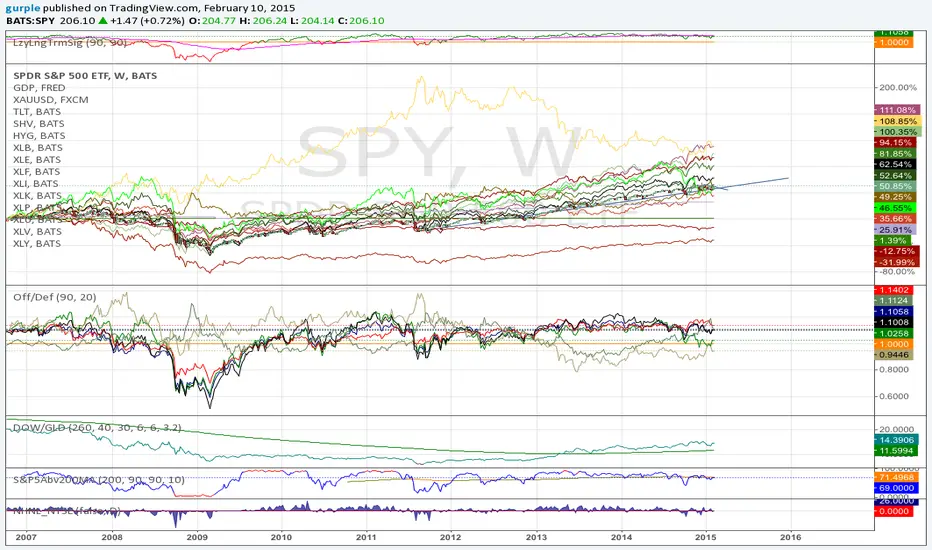Click the 2009 year label on time axis
Image resolution: width=932 pixels, height=550 pixels.
point(197,538)
